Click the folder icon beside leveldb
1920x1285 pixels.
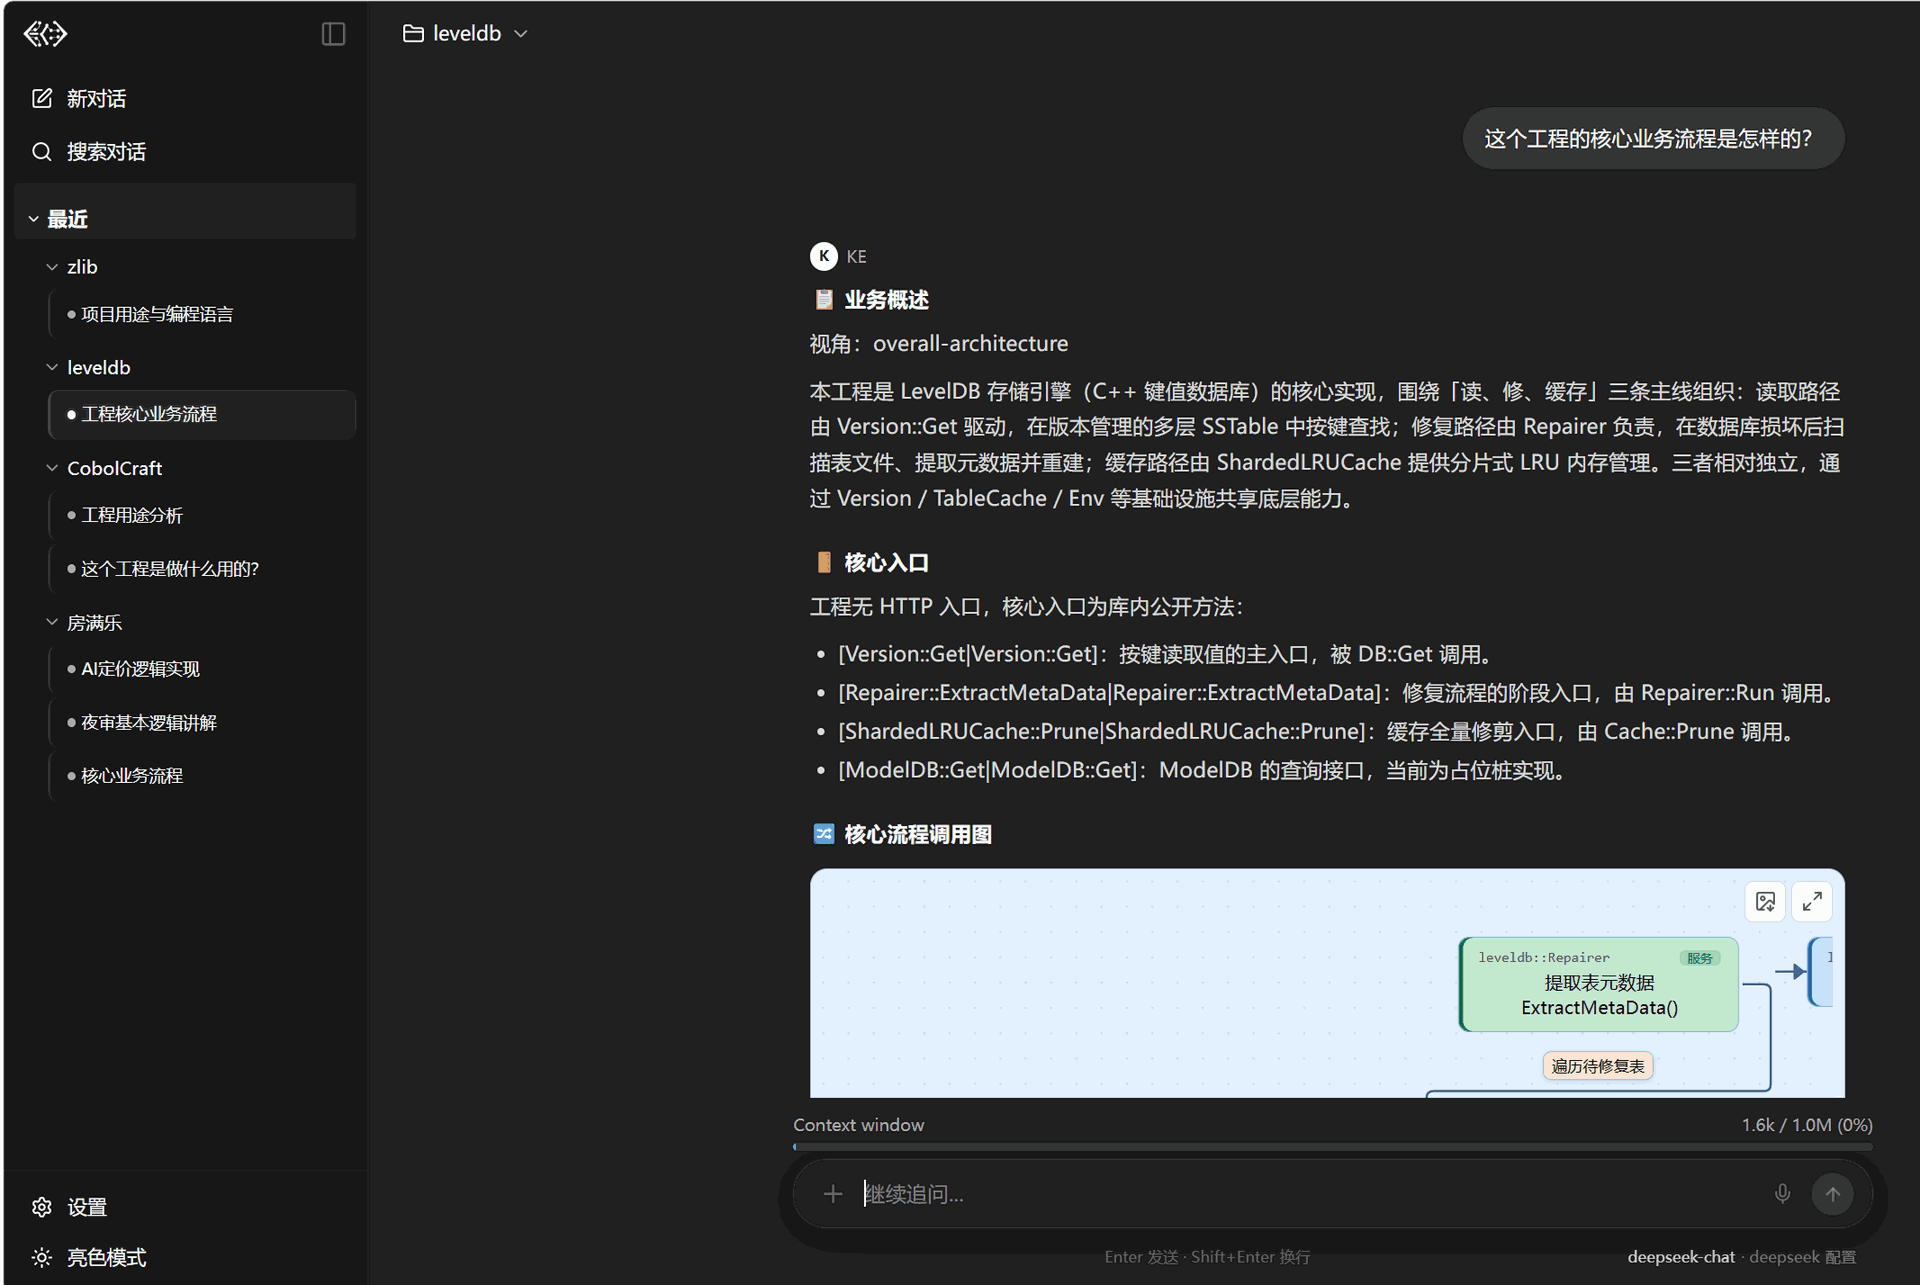point(413,34)
